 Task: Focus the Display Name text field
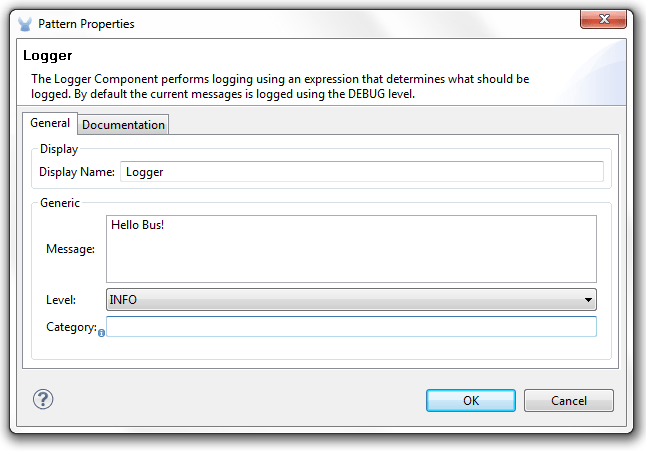click(x=362, y=172)
